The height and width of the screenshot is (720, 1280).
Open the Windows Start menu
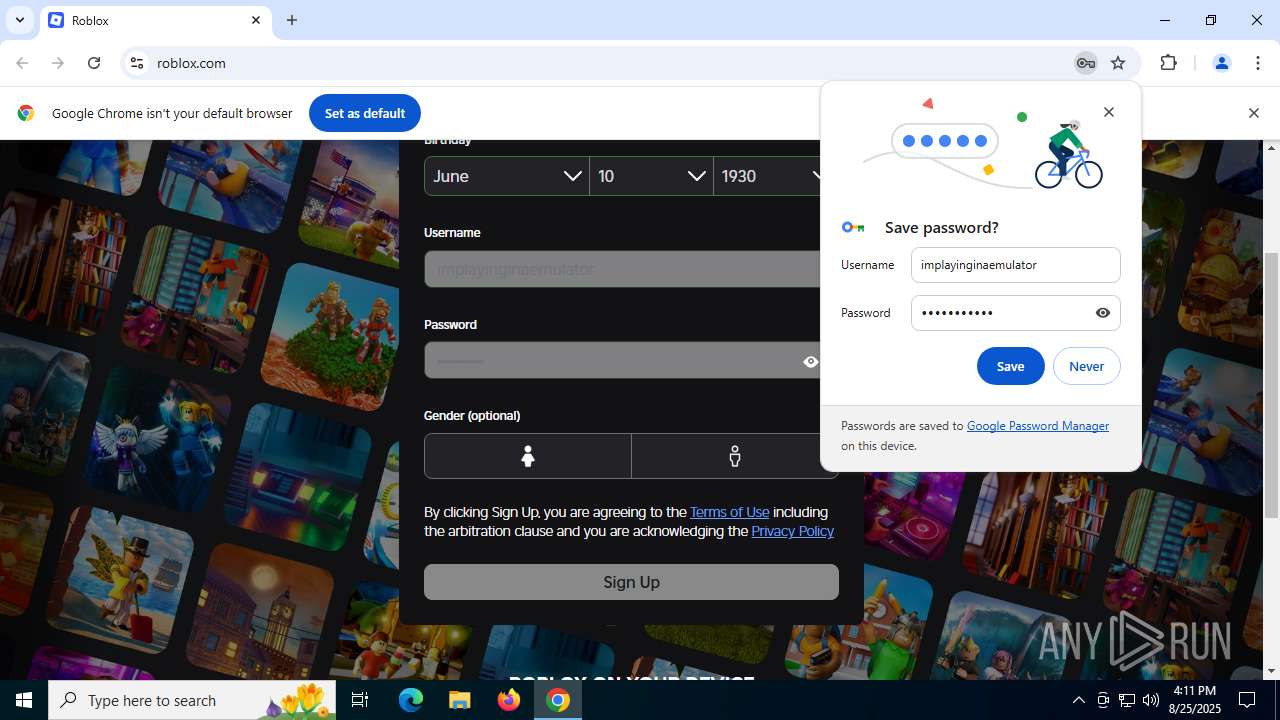(x=24, y=700)
